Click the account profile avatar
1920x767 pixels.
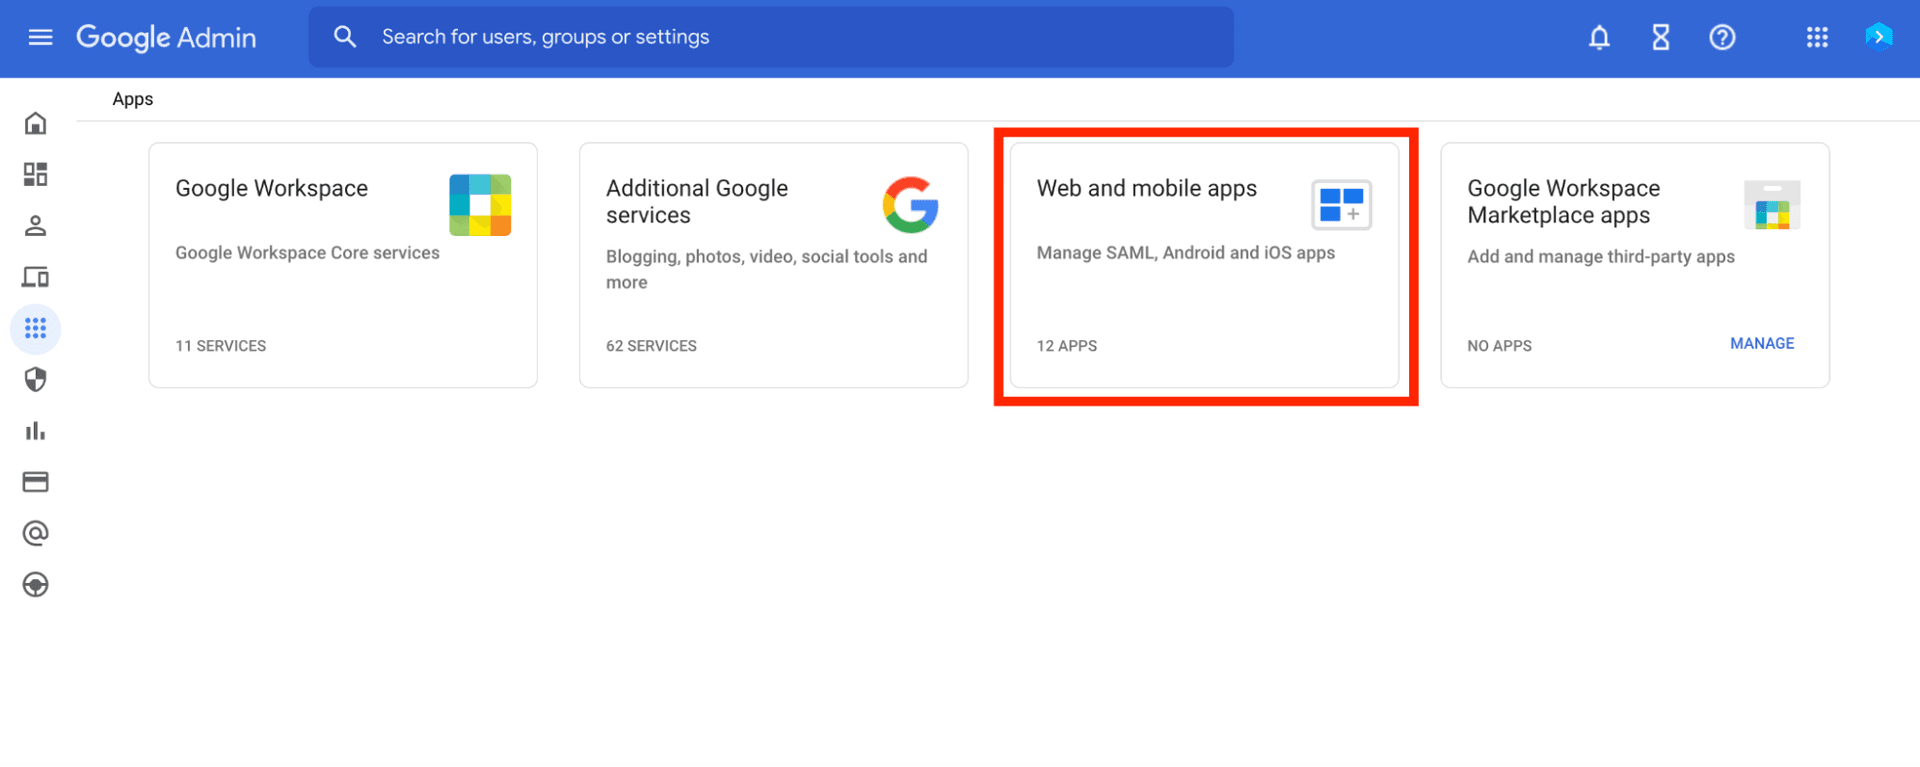click(x=1878, y=37)
